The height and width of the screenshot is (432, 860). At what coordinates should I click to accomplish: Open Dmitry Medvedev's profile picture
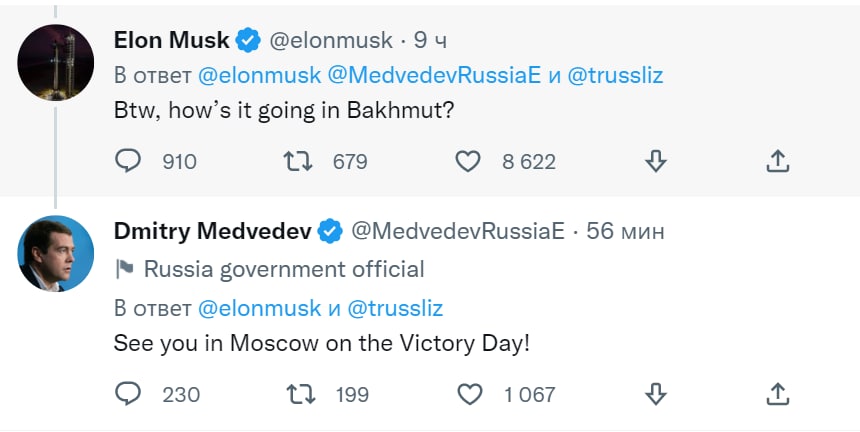click(x=56, y=253)
